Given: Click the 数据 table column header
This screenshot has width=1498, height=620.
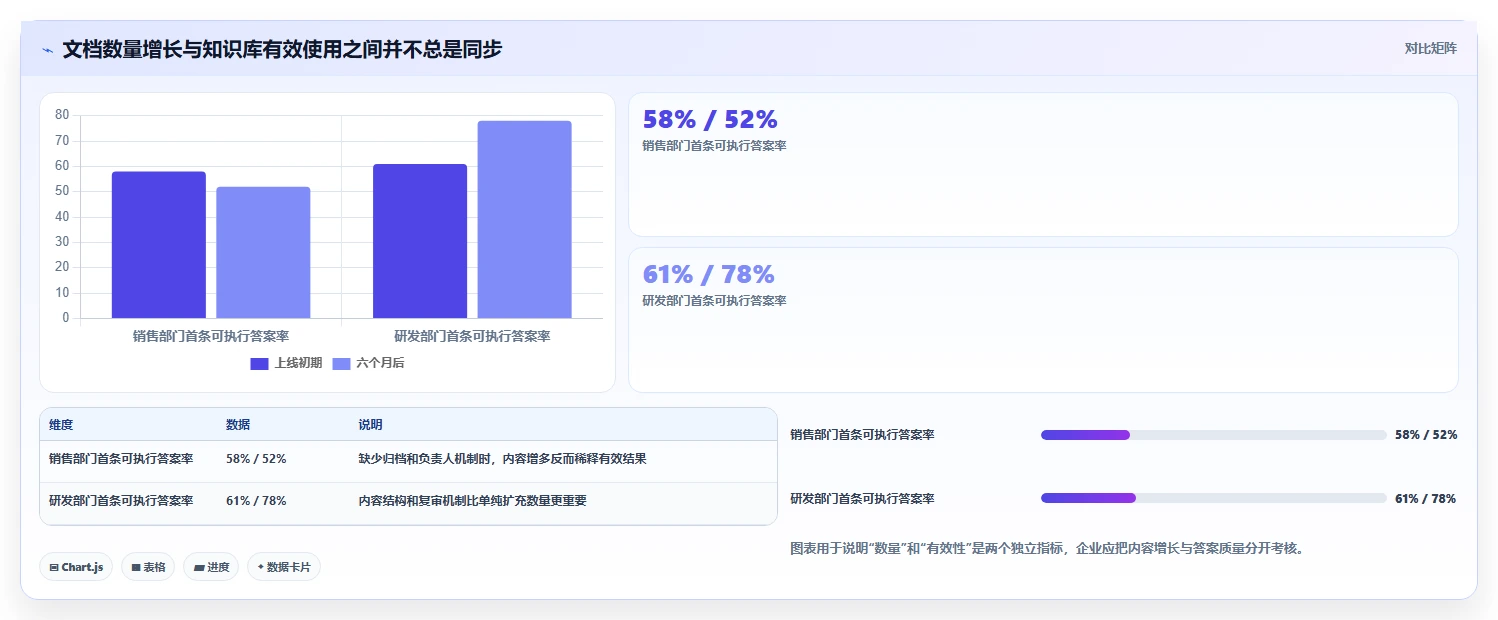Looking at the screenshot, I should point(238,425).
